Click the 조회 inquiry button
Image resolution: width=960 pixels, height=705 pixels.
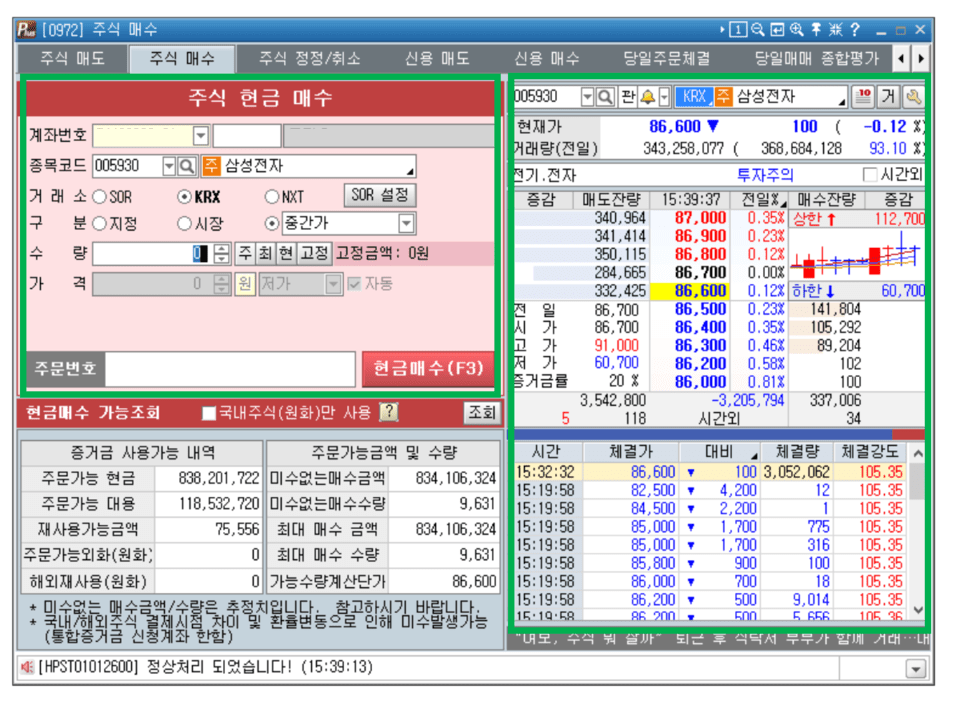[x=481, y=414]
